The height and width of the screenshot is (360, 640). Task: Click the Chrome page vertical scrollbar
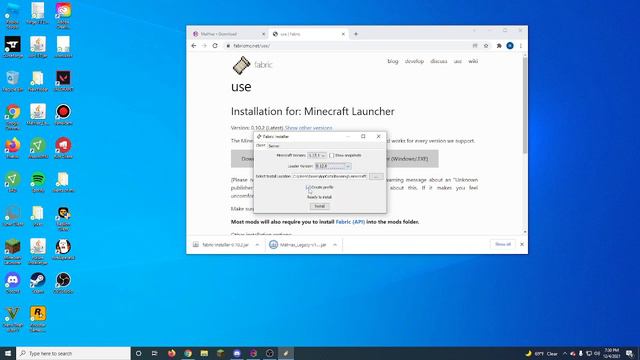(x=524, y=106)
